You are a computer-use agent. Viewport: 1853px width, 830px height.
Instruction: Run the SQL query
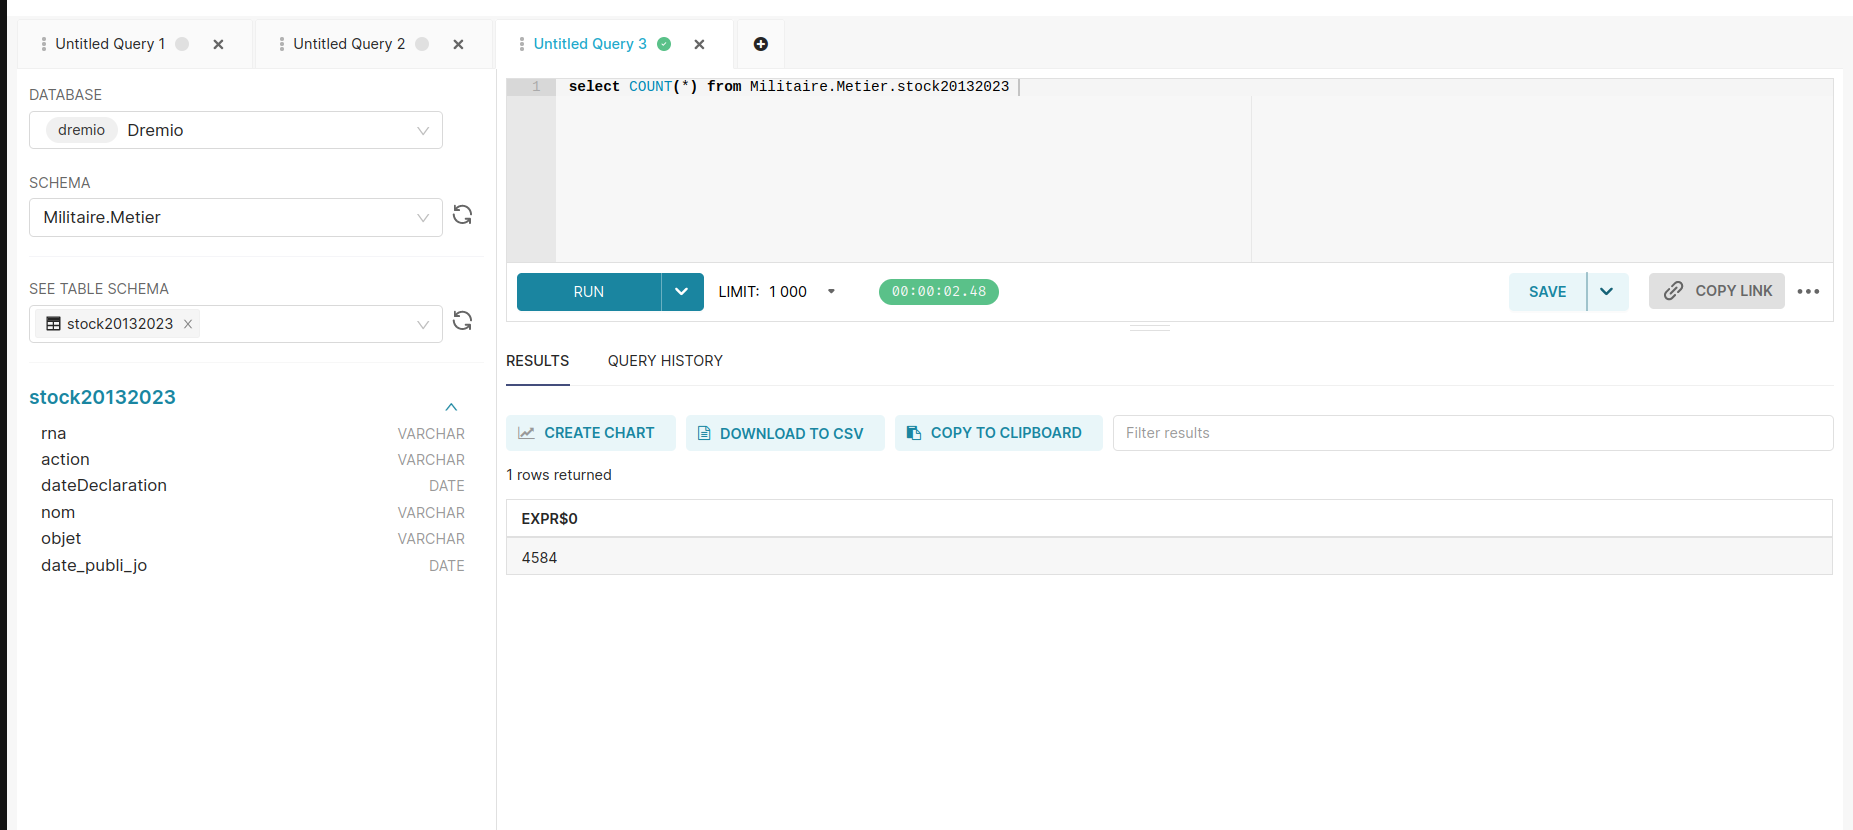coord(588,292)
